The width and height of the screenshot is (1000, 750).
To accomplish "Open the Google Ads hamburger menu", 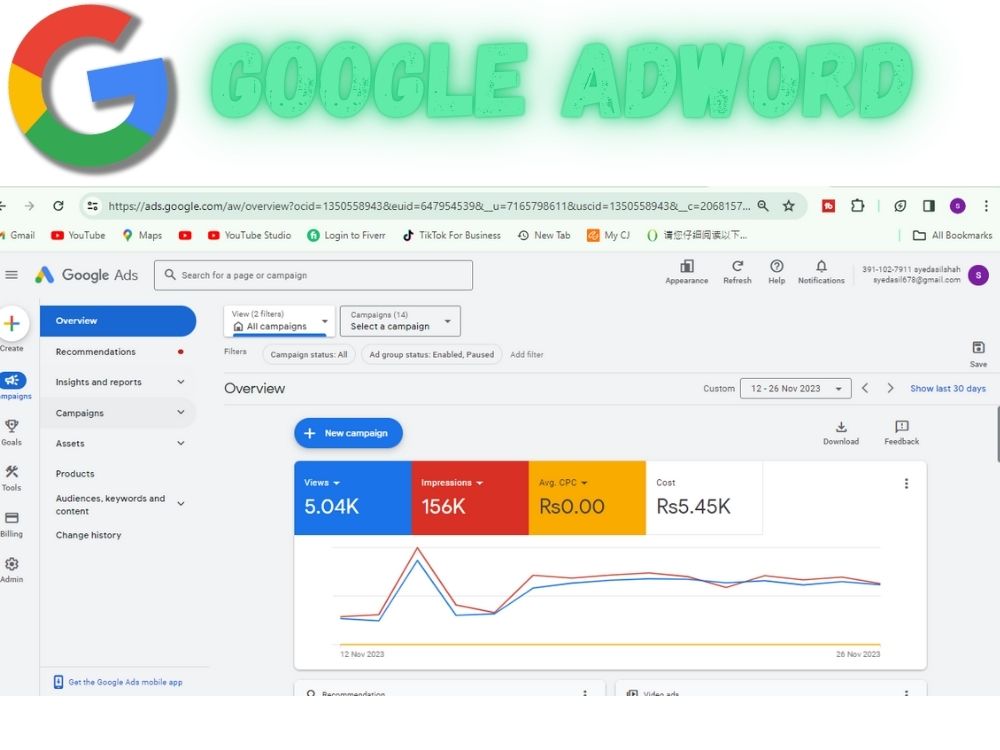I will click(x=11, y=275).
